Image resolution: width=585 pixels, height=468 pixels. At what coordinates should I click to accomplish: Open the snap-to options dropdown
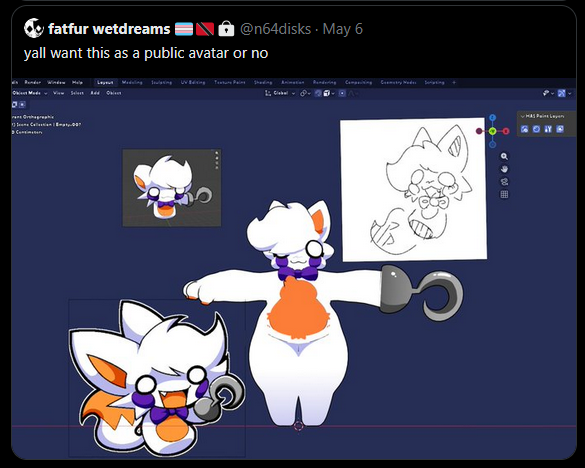[x=329, y=93]
